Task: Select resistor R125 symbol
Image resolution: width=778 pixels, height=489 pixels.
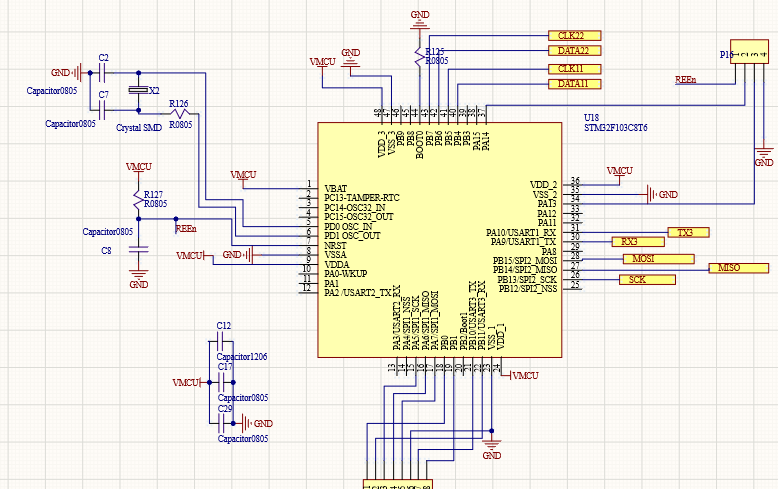Action: tap(420, 56)
